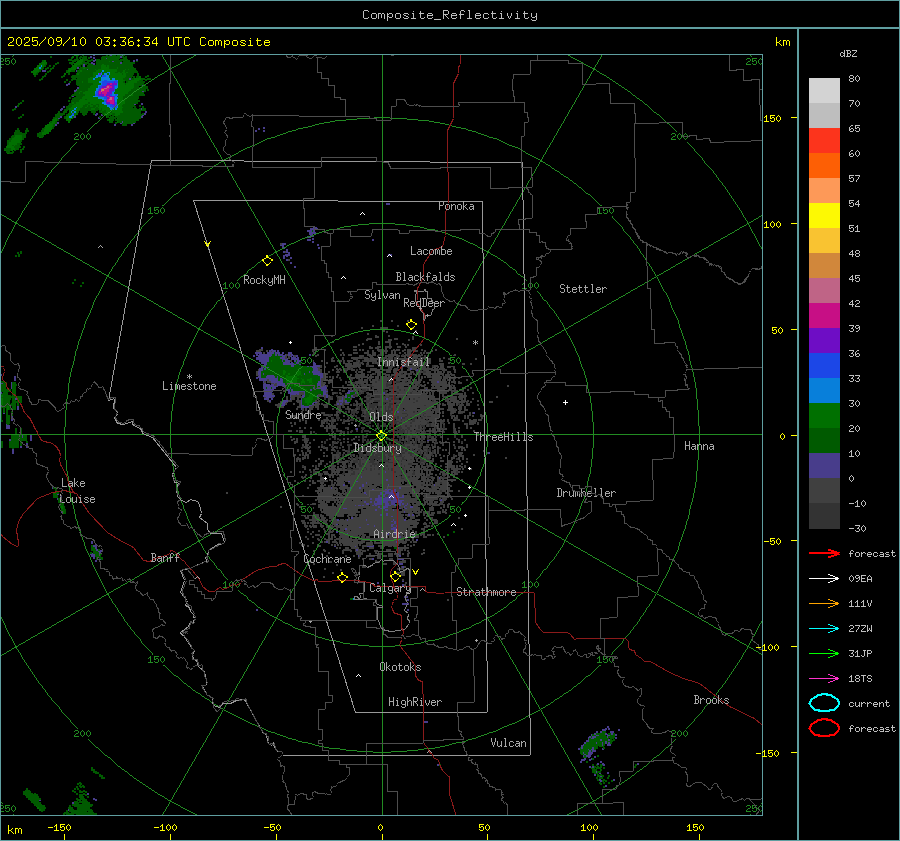Click the yellow radar-site diamond at map center

(382, 436)
